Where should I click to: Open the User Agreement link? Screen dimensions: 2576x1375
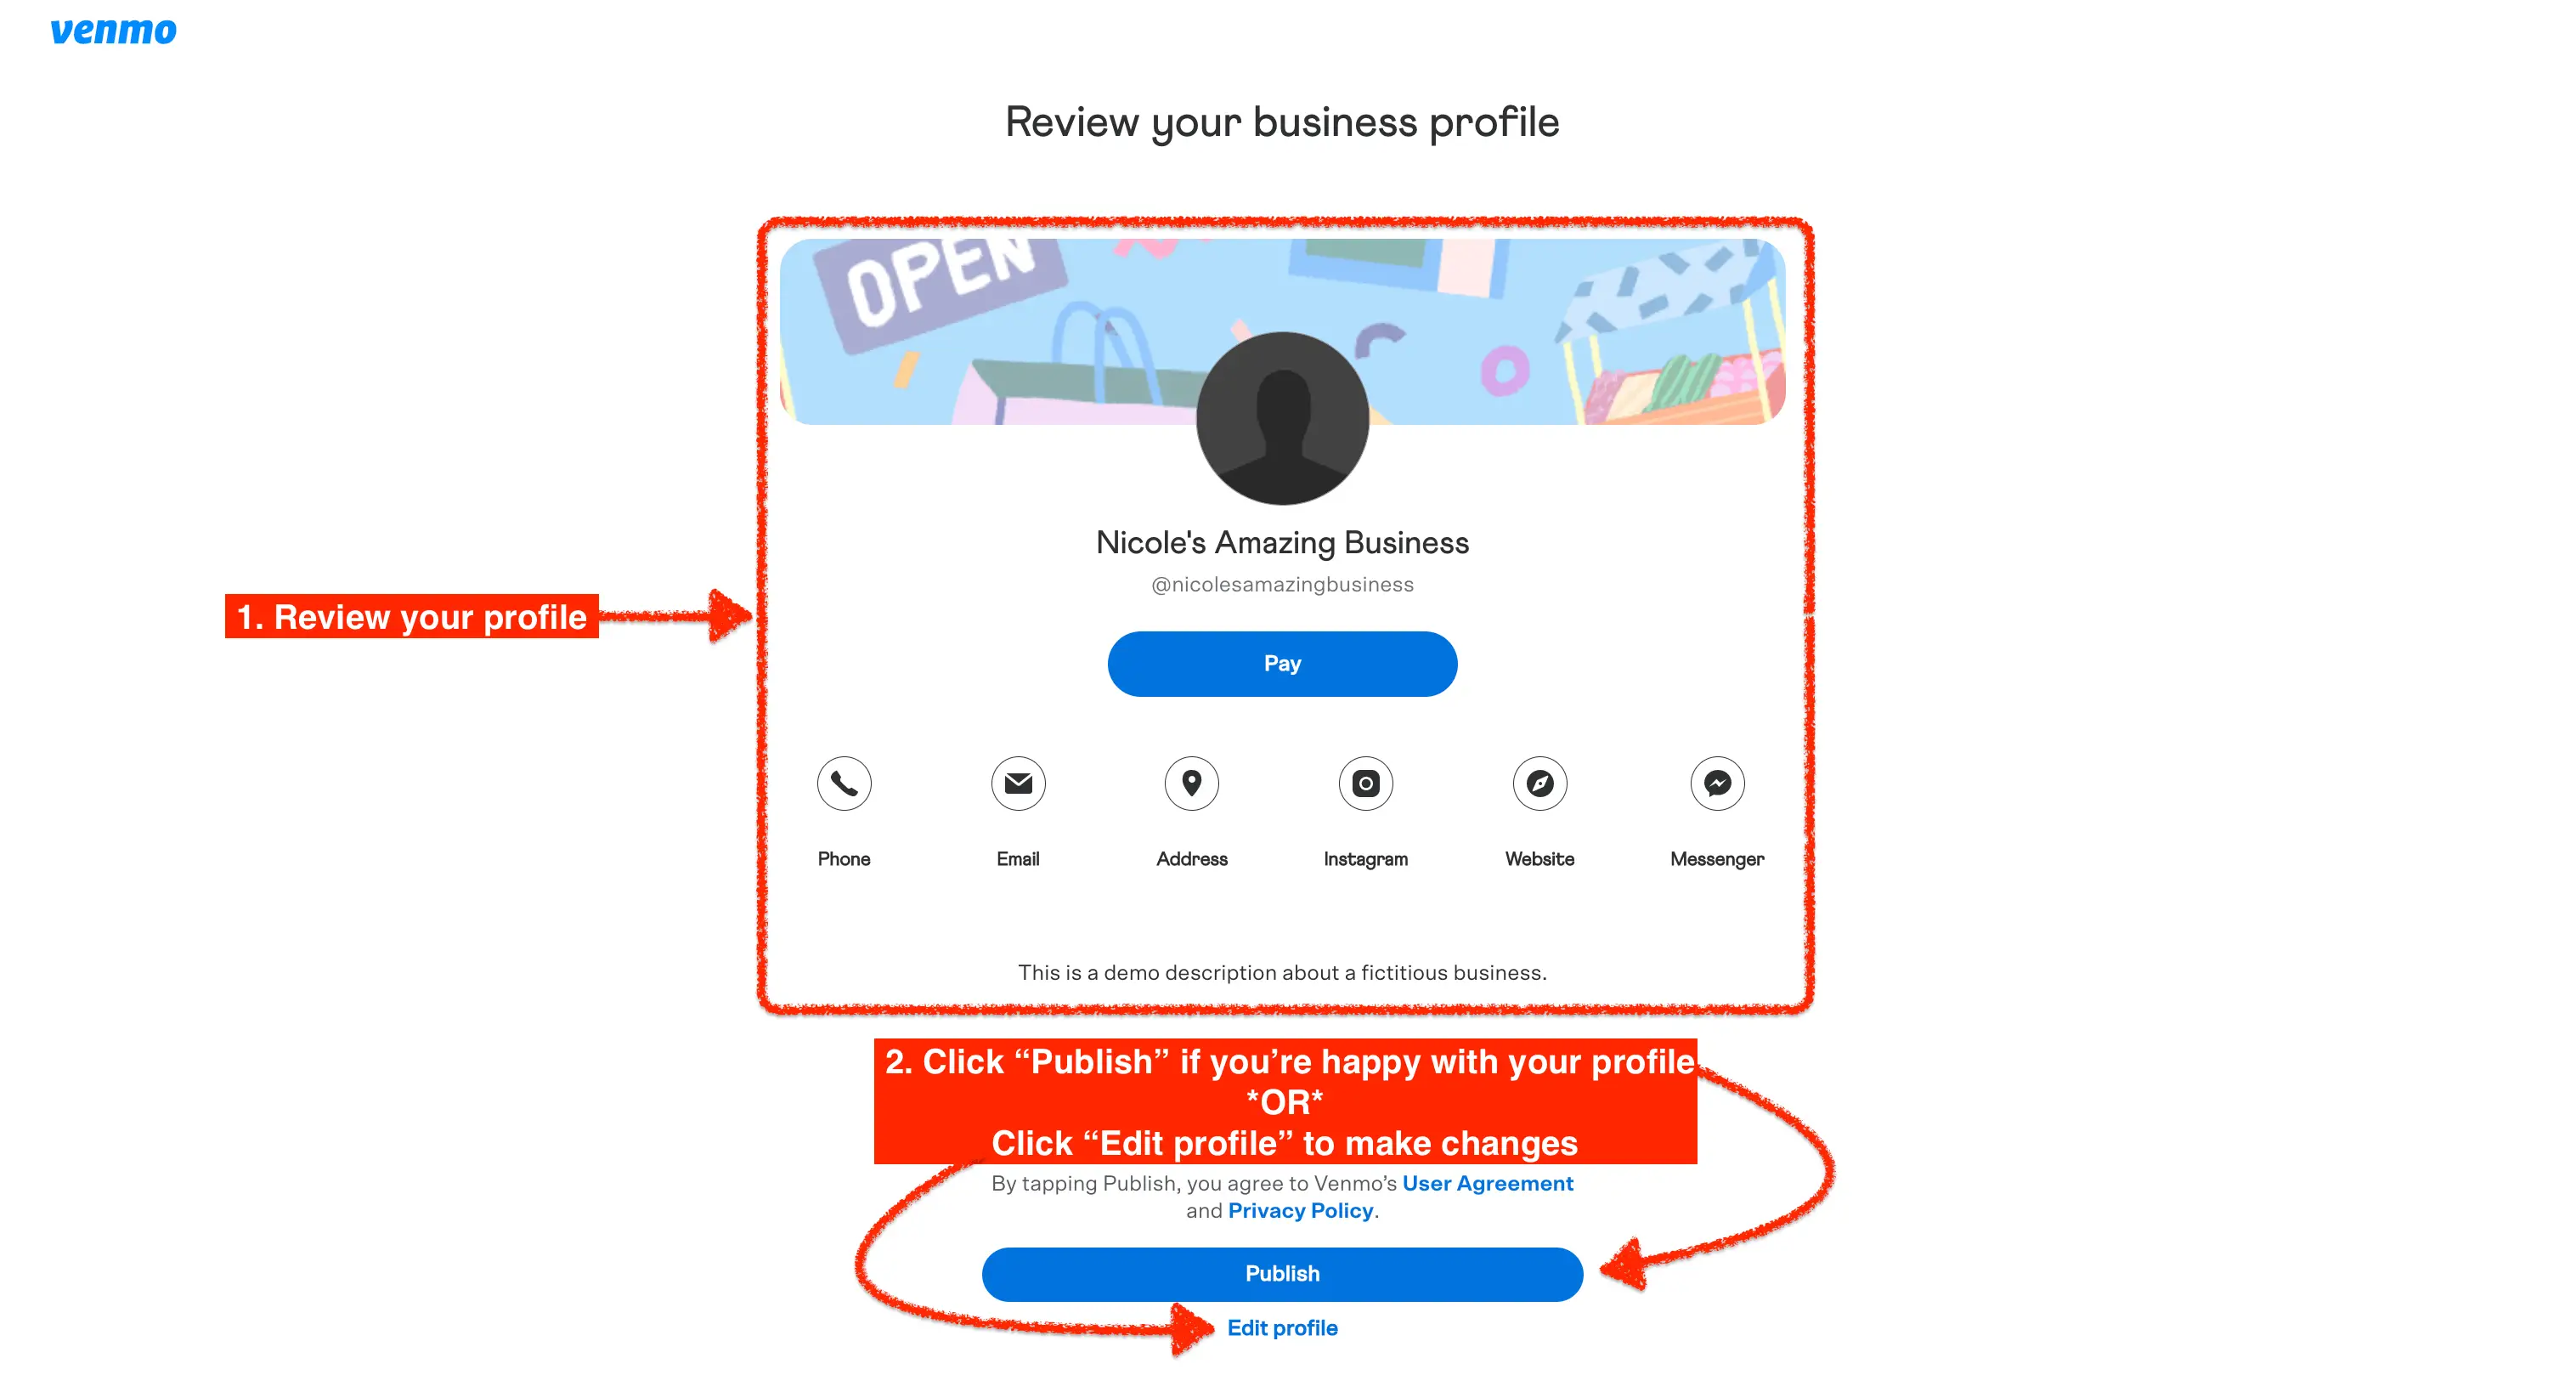tap(1487, 1183)
